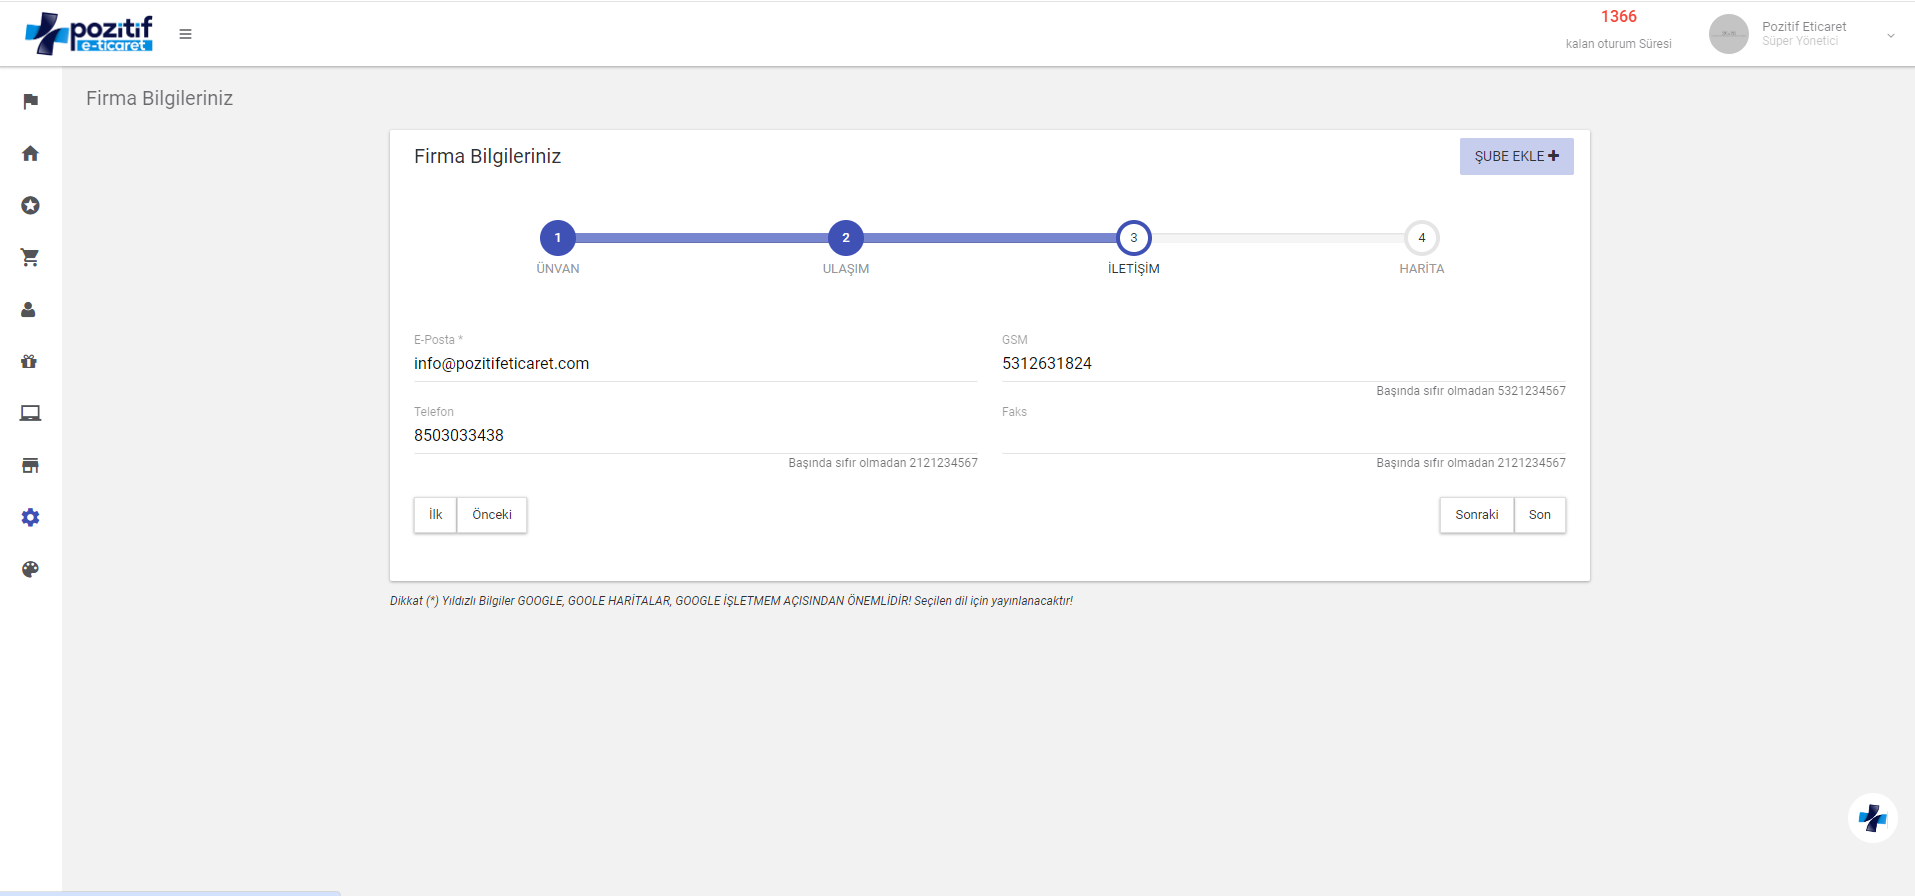Select the user person sidebar icon
1915x896 pixels.
pos(29,309)
